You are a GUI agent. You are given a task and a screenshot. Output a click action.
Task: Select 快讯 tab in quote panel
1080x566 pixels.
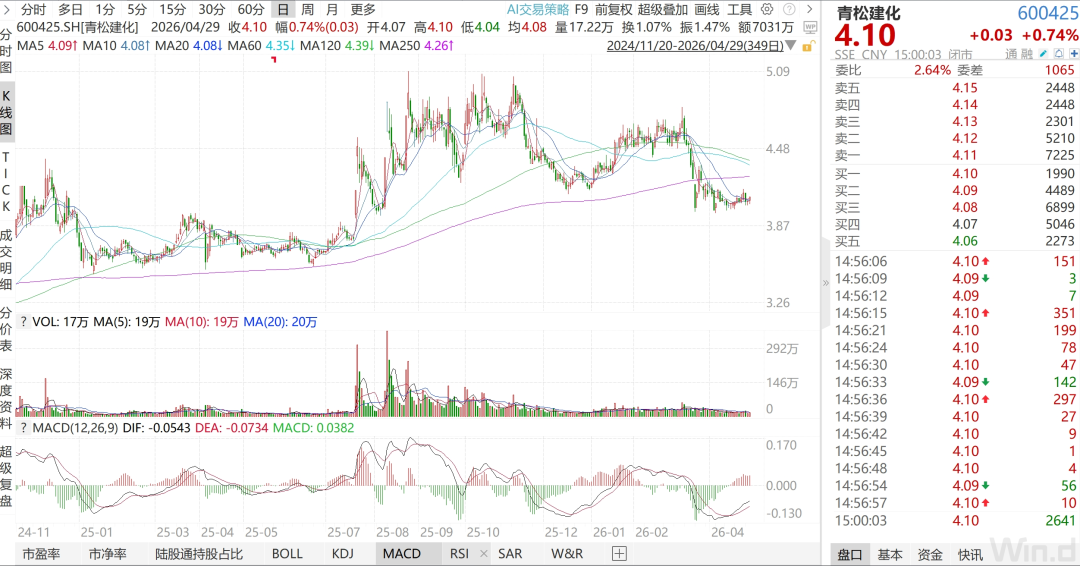(970, 554)
